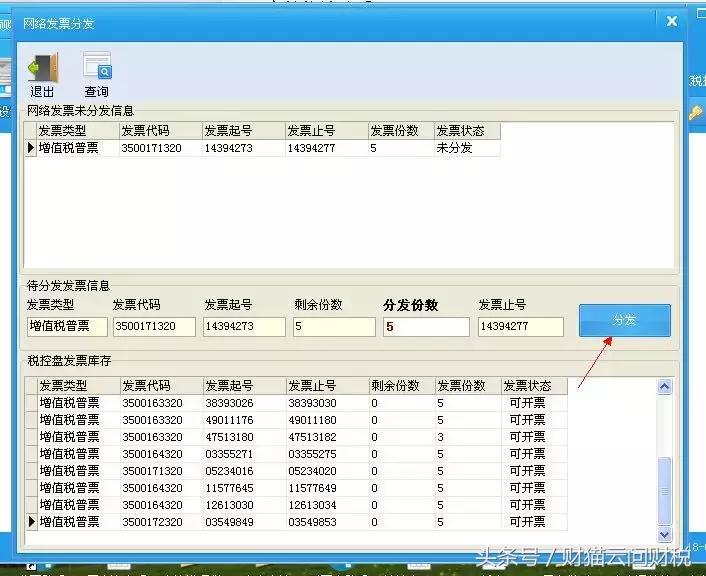Screen dimensions: 706x576
Task: Click scrollbar up arrow in 税控盘发票库存
Action: pos(665,386)
